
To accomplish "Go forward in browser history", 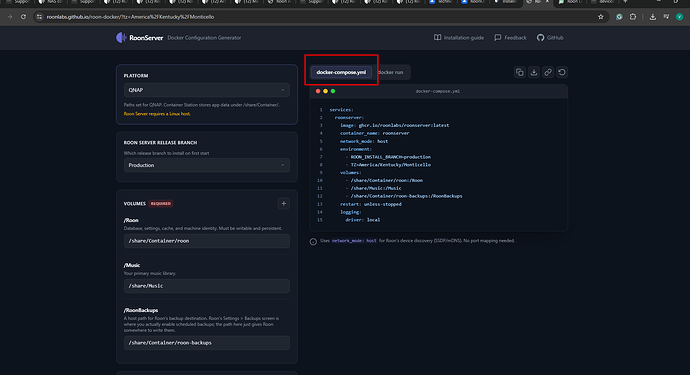I will pyautogui.click(x=10, y=17).
